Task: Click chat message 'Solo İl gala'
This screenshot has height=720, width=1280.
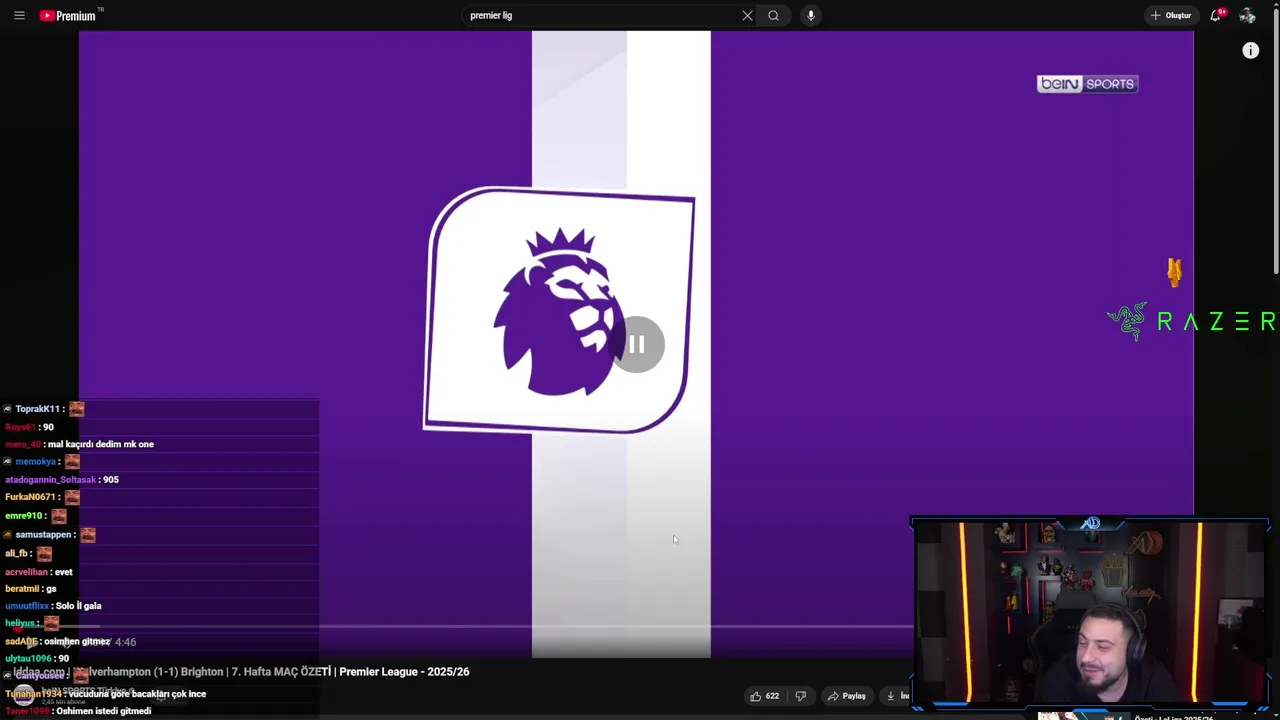Action: [x=78, y=606]
